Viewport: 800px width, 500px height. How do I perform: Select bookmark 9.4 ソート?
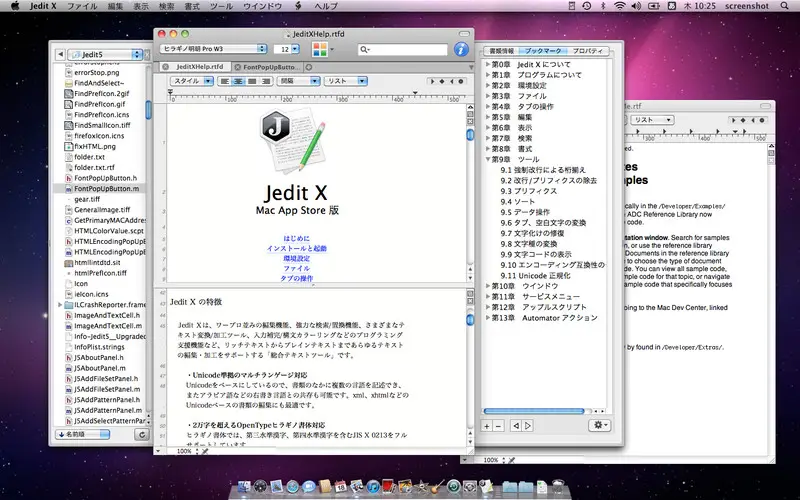click(517, 202)
